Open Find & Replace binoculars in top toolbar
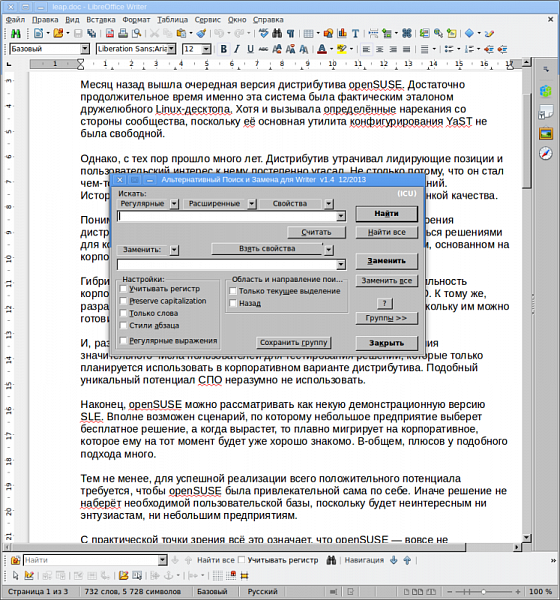 (277, 34)
